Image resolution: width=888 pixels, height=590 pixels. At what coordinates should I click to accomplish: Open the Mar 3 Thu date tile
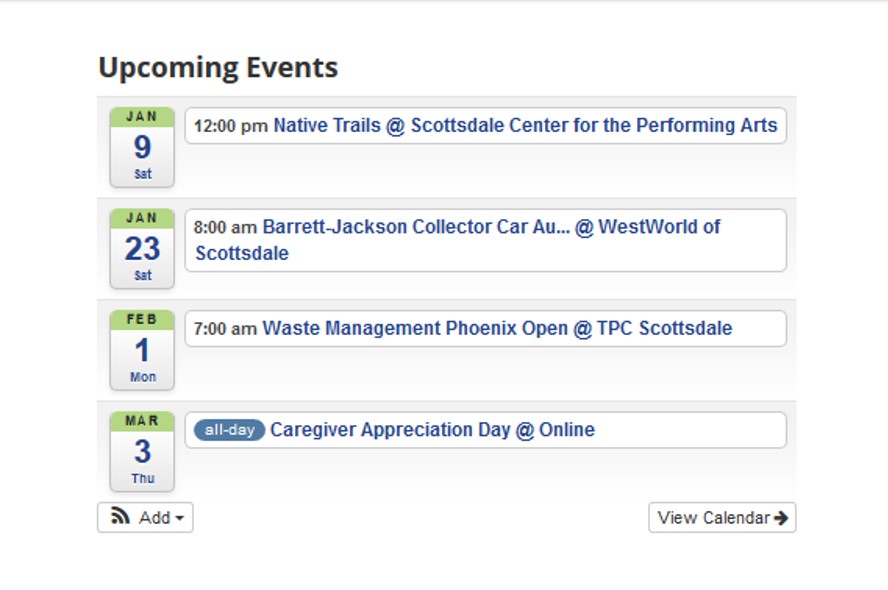coord(142,451)
